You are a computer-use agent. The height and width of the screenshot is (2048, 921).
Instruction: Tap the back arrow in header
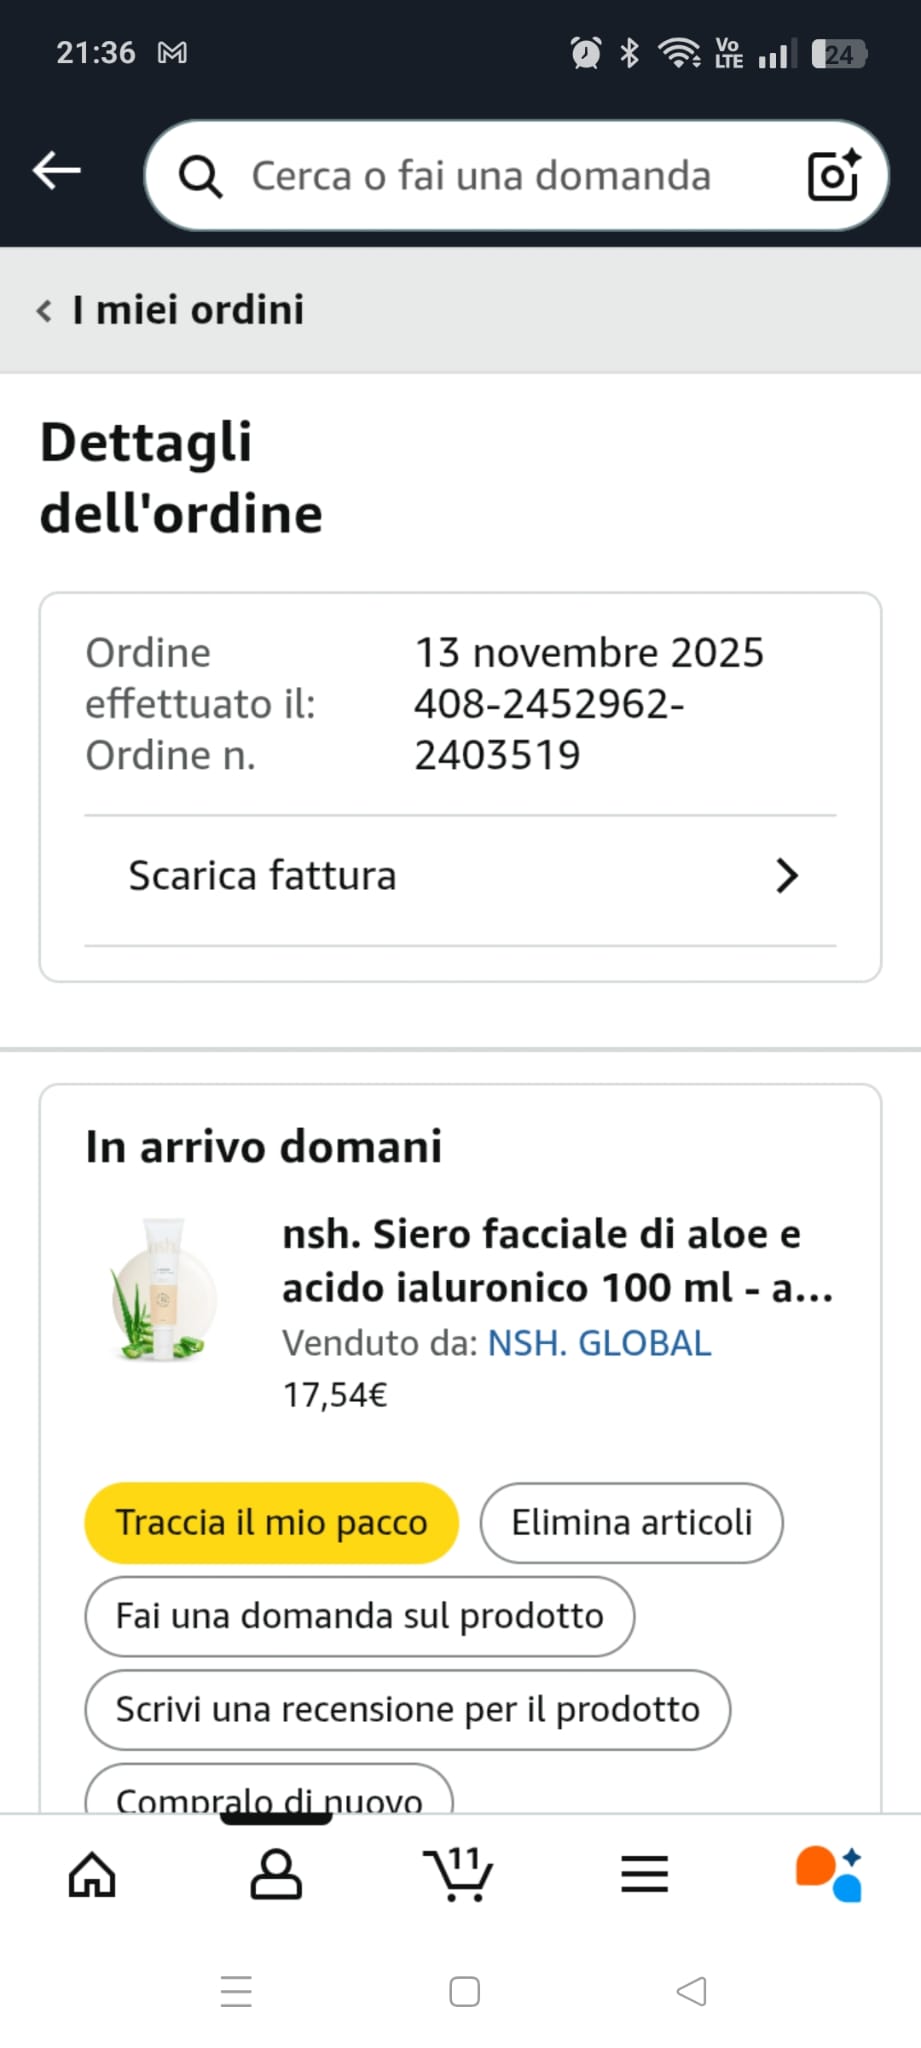[x=57, y=171]
